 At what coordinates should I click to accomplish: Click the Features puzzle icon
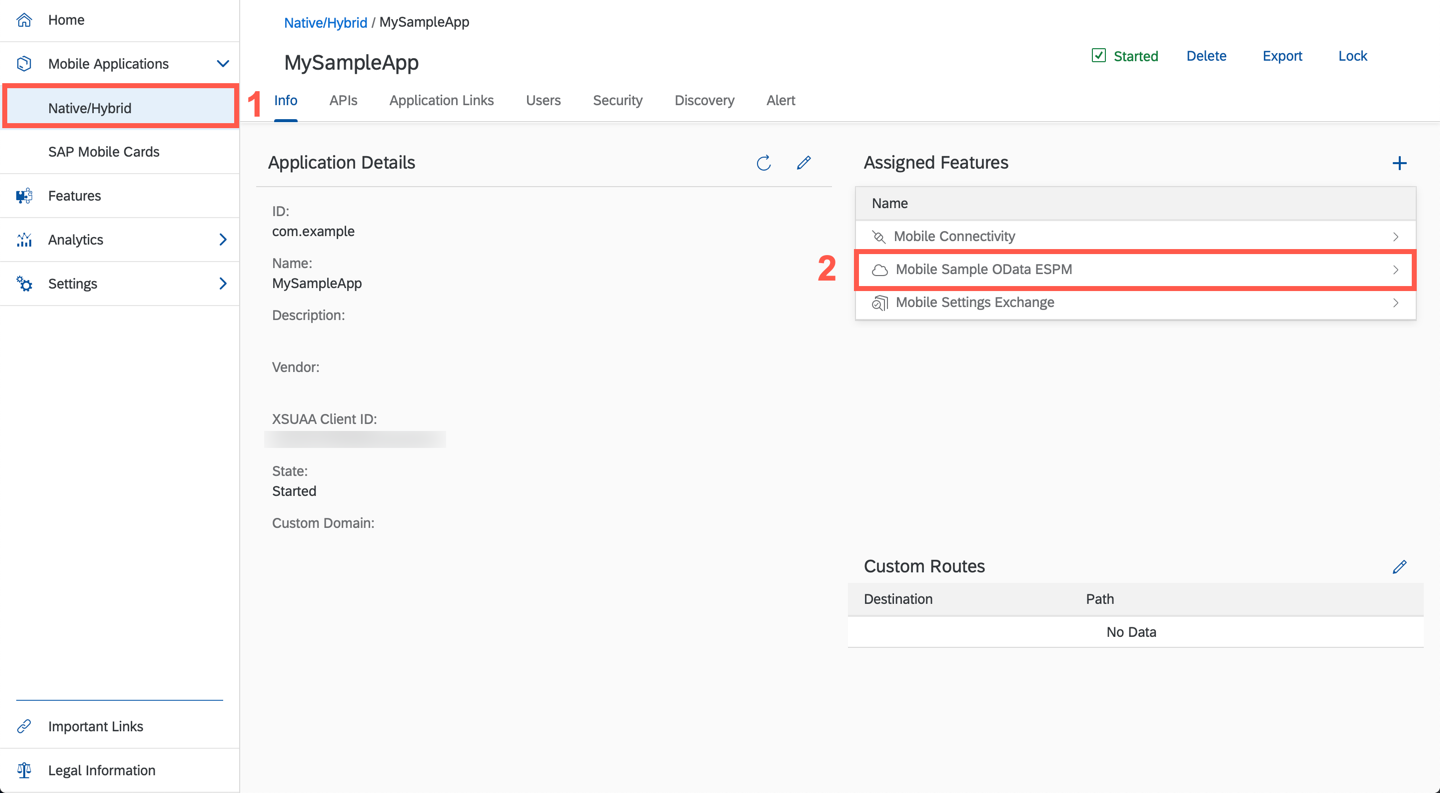24,196
